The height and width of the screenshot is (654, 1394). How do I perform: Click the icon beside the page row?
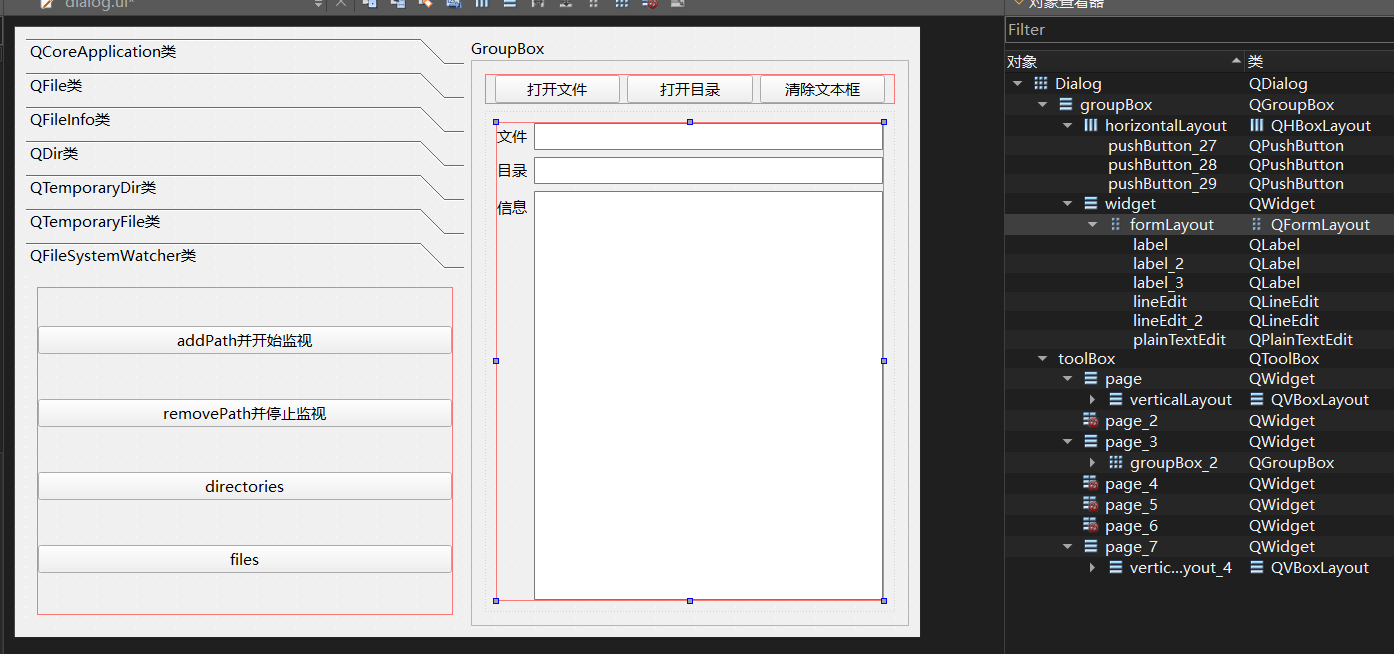(1091, 379)
